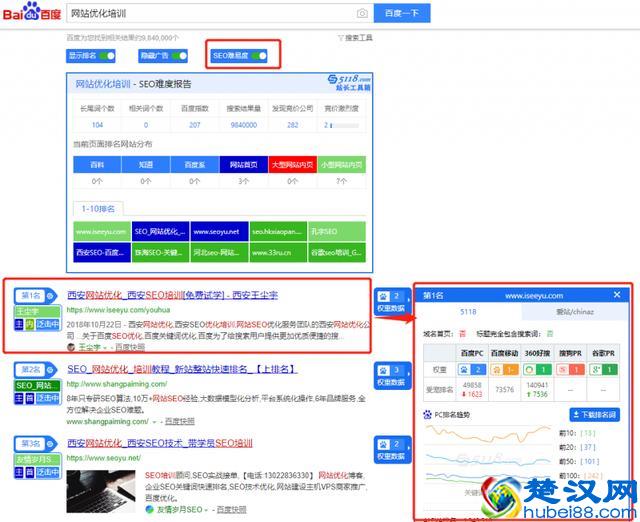Click the 下载排名词 download button
The image size is (640, 522).
pyautogui.click(x=595, y=415)
